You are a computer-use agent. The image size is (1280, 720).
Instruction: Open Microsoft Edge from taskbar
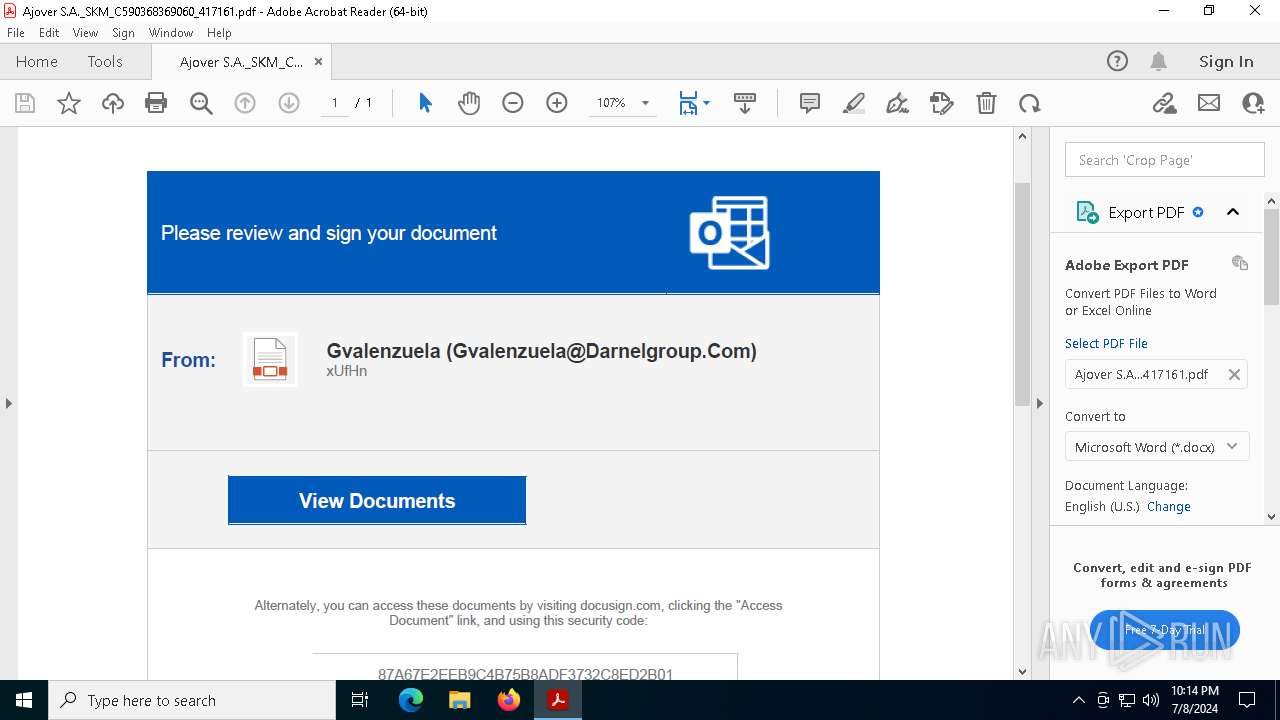tap(411, 700)
